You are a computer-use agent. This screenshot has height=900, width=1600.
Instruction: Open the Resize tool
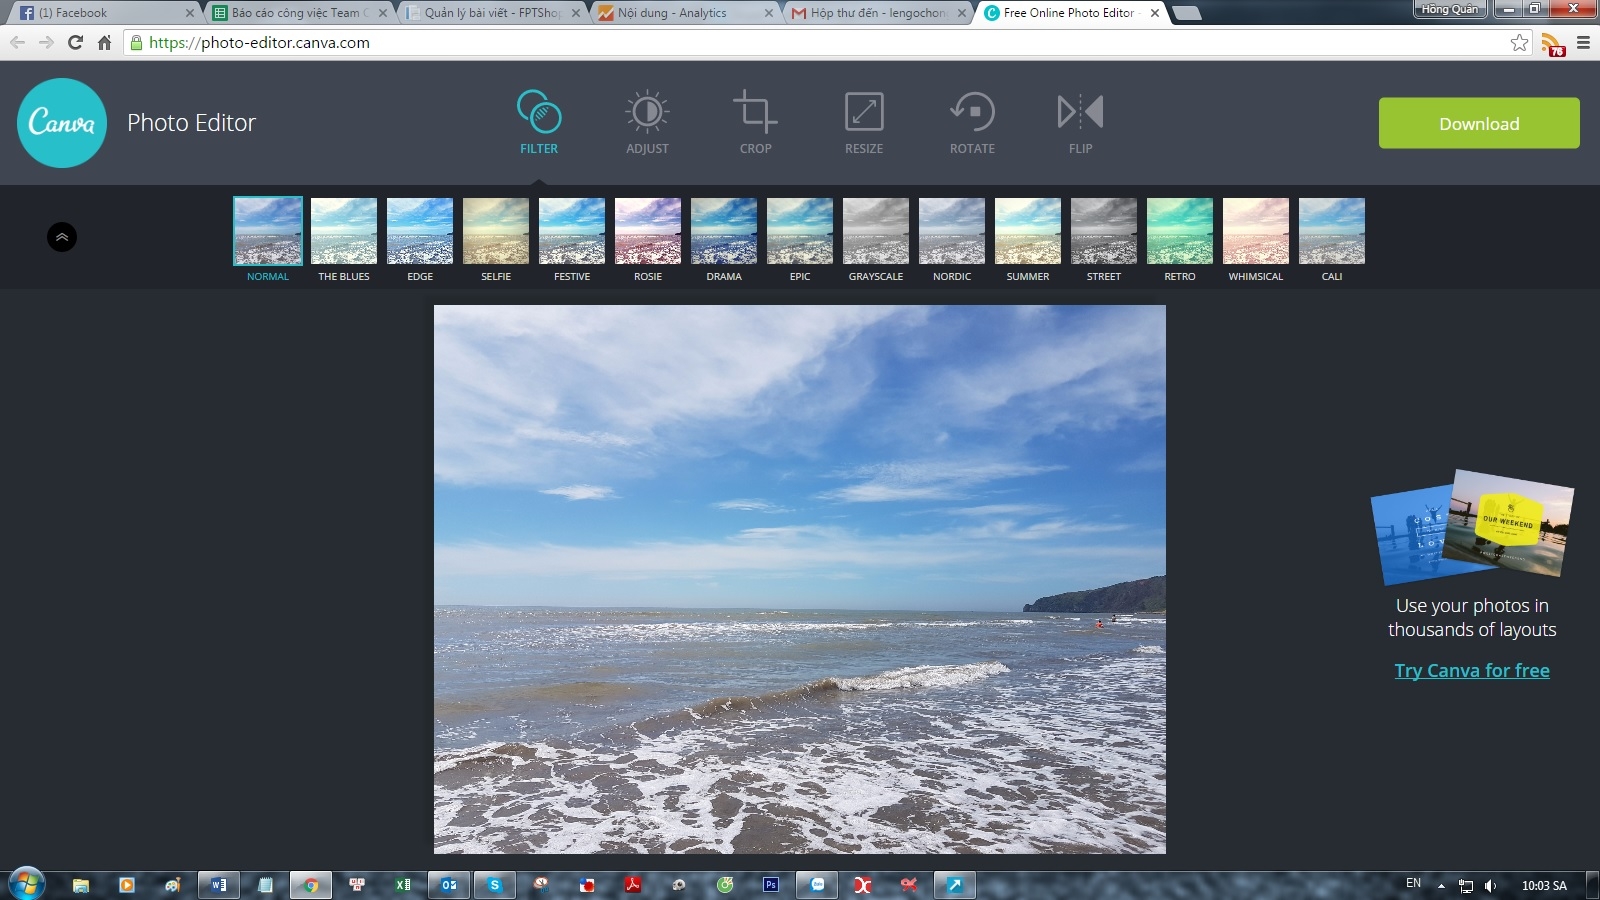[x=864, y=123]
